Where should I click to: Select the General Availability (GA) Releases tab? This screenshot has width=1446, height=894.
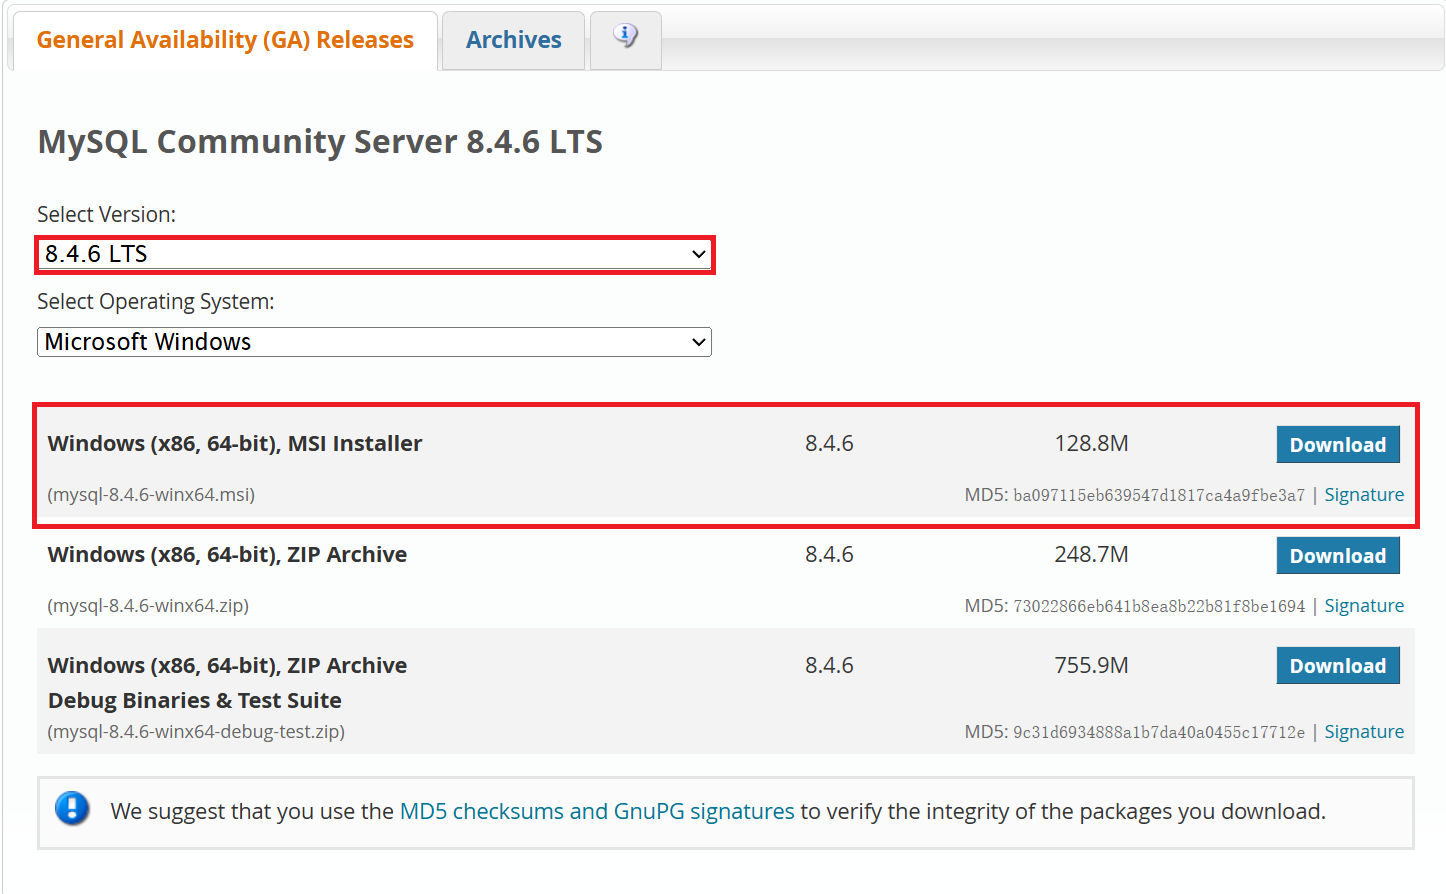(224, 40)
